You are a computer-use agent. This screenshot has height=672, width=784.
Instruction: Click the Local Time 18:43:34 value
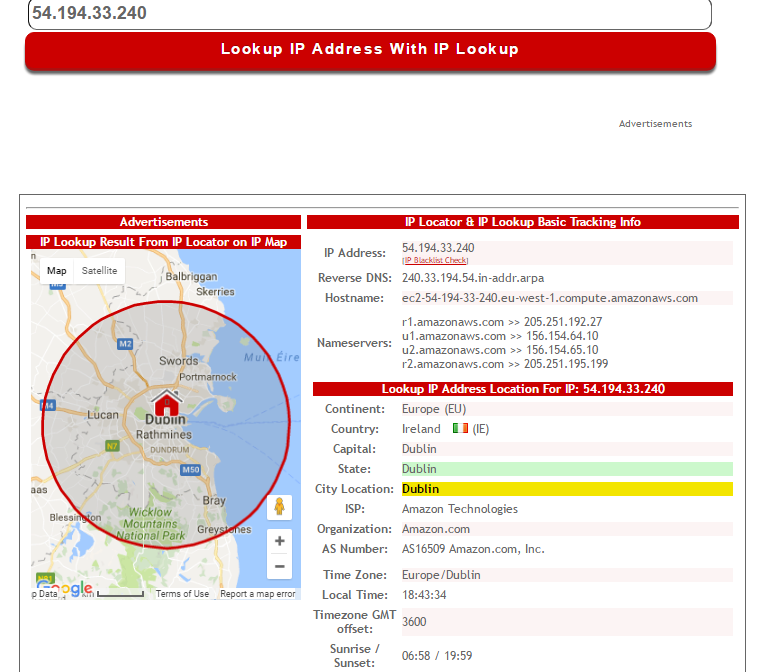tap(424, 595)
